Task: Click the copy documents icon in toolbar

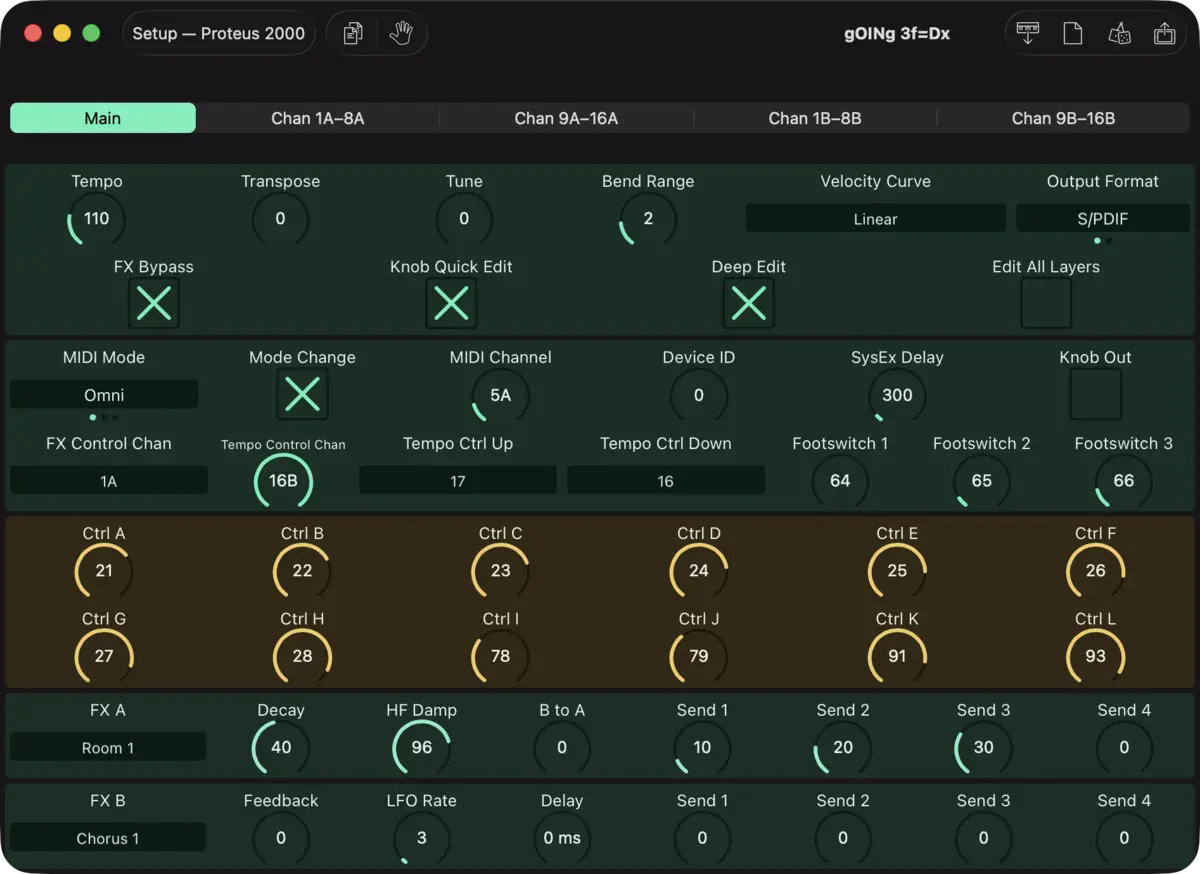Action: click(x=352, y=33)
